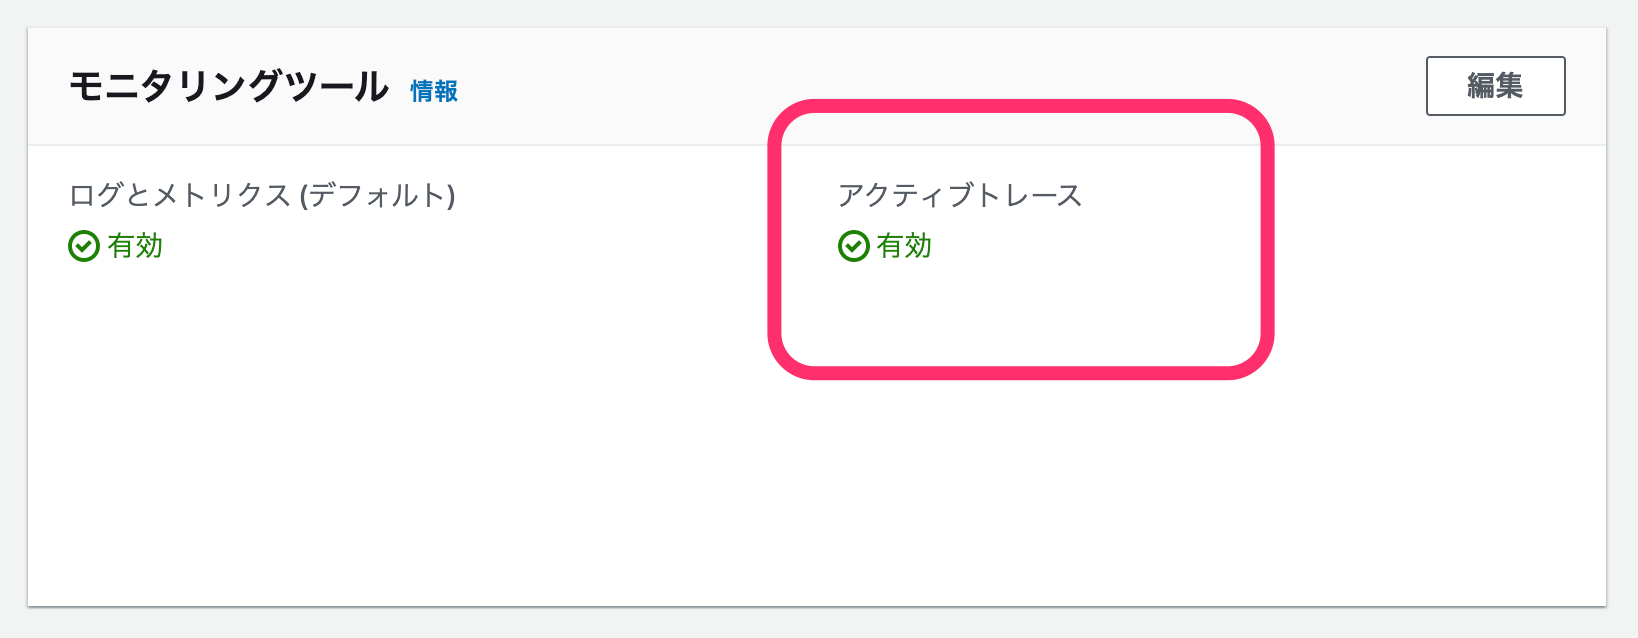Click 有効 status text under ログとメトリクス
This screenshot has width=1638, height=638.
coord(135,246)
